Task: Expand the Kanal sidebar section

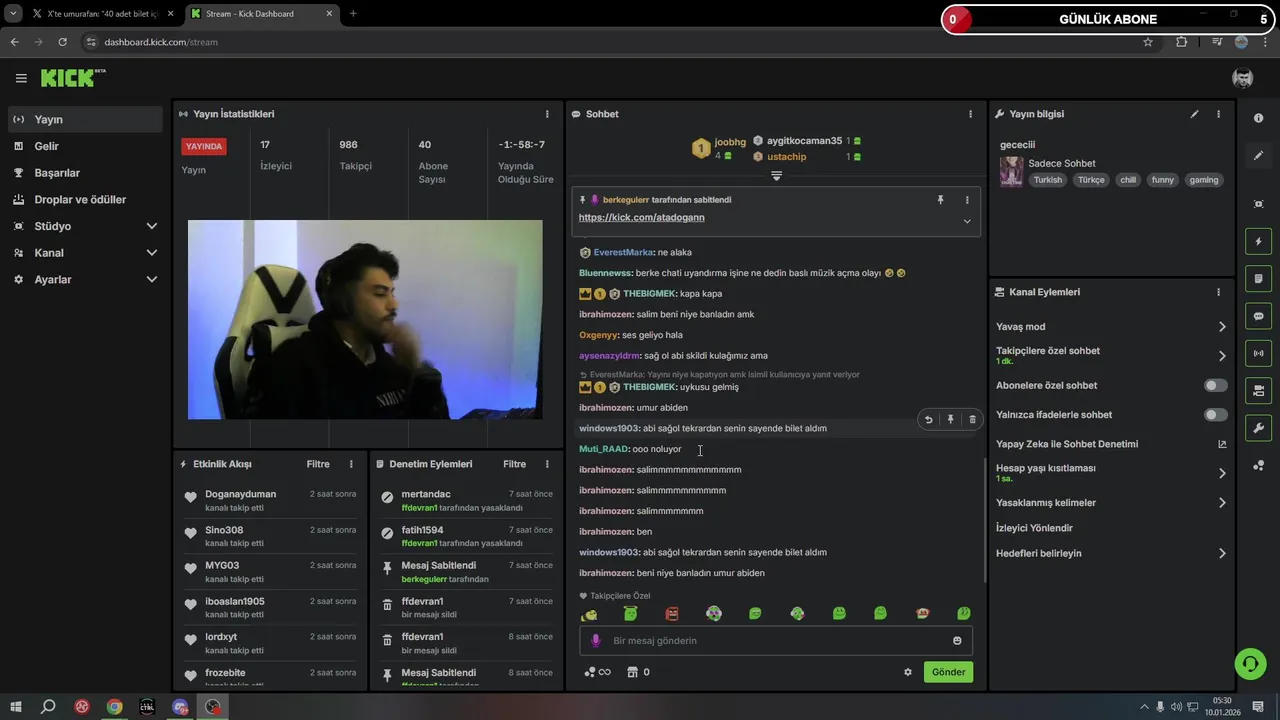Action: 152,253
